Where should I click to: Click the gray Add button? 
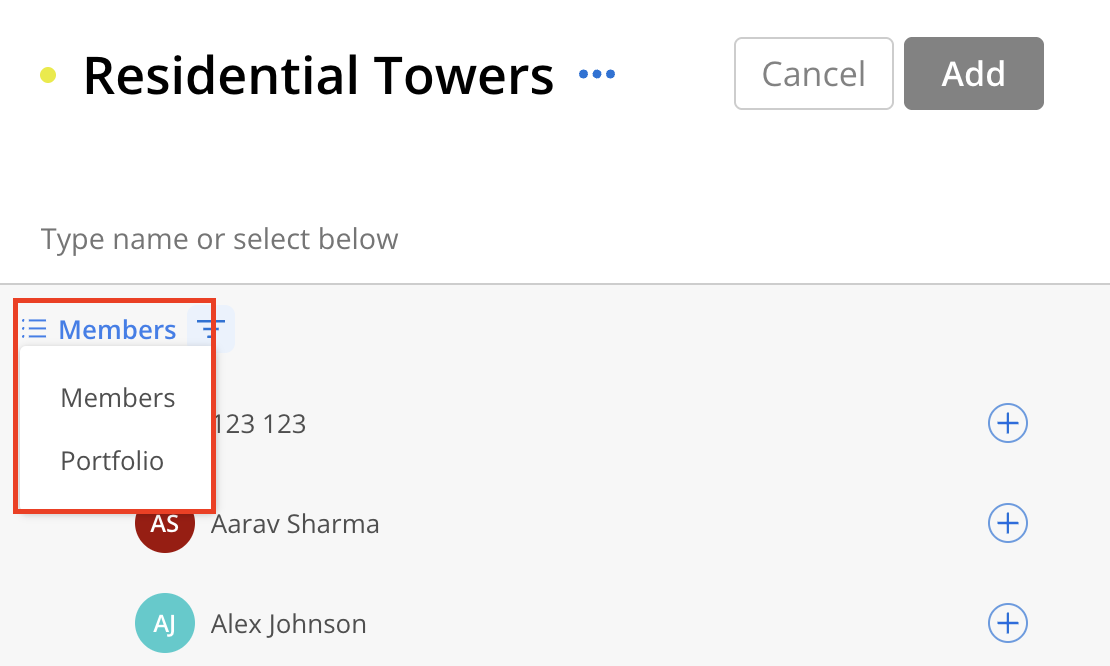[973, 74]
